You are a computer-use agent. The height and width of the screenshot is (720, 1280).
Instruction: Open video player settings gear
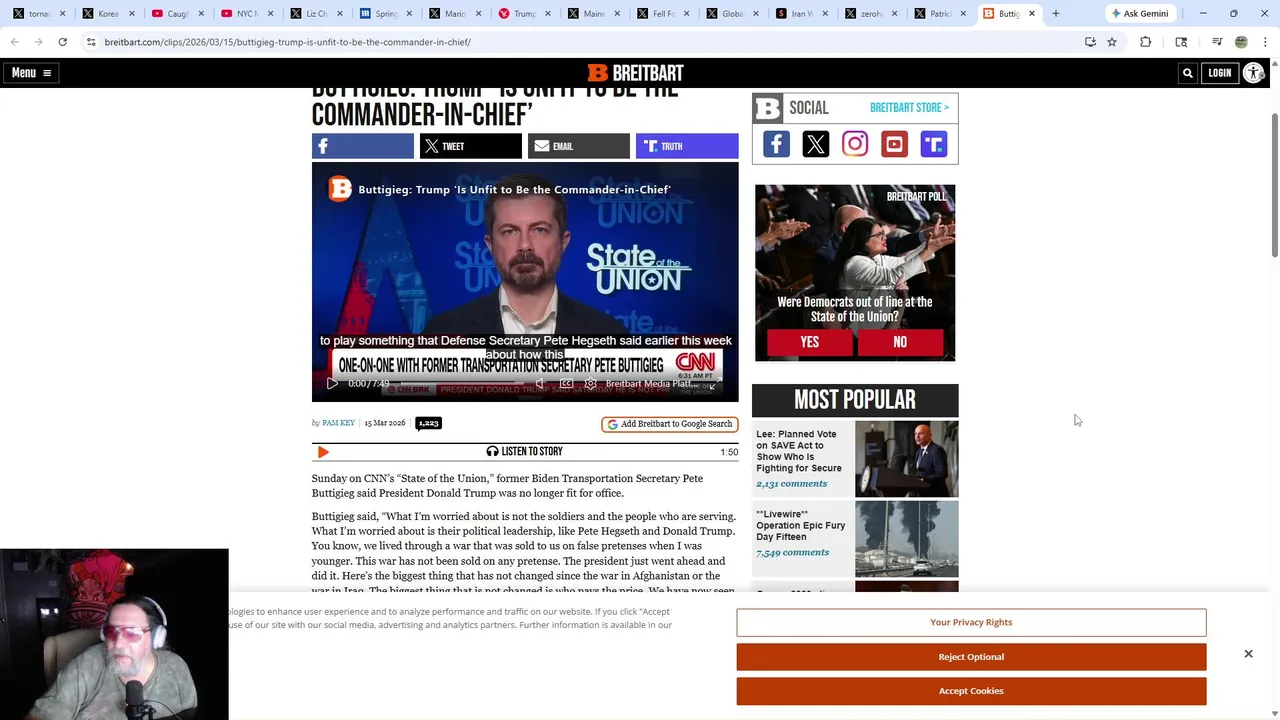click(x=591, y=383)
